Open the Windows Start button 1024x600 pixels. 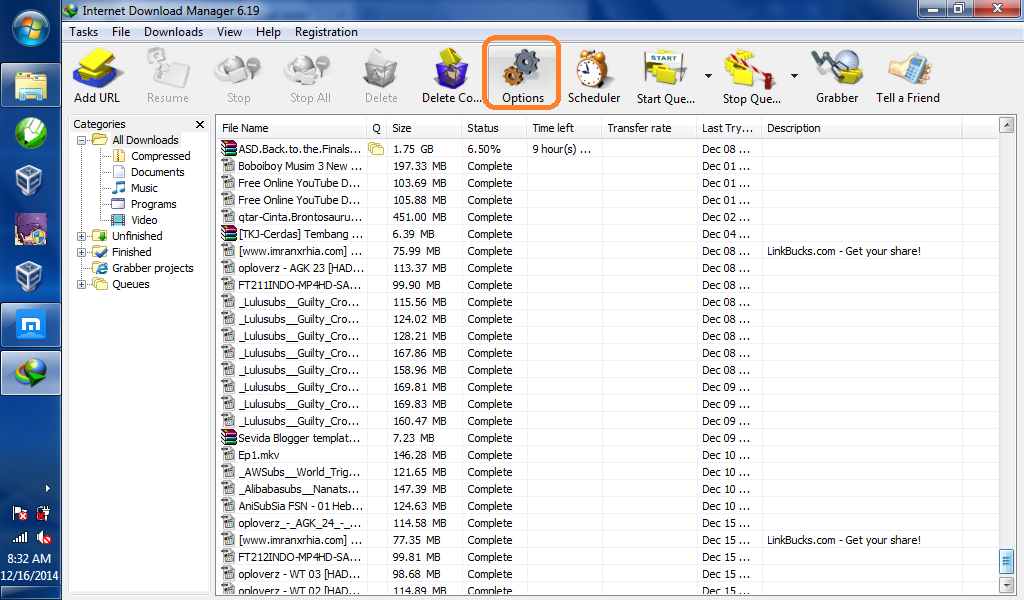[31, 28]
